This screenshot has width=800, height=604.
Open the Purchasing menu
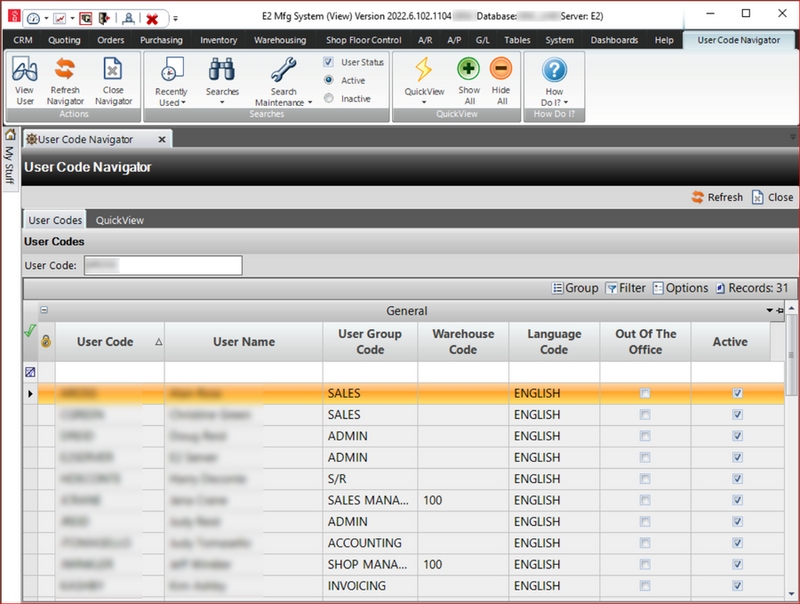161,40
